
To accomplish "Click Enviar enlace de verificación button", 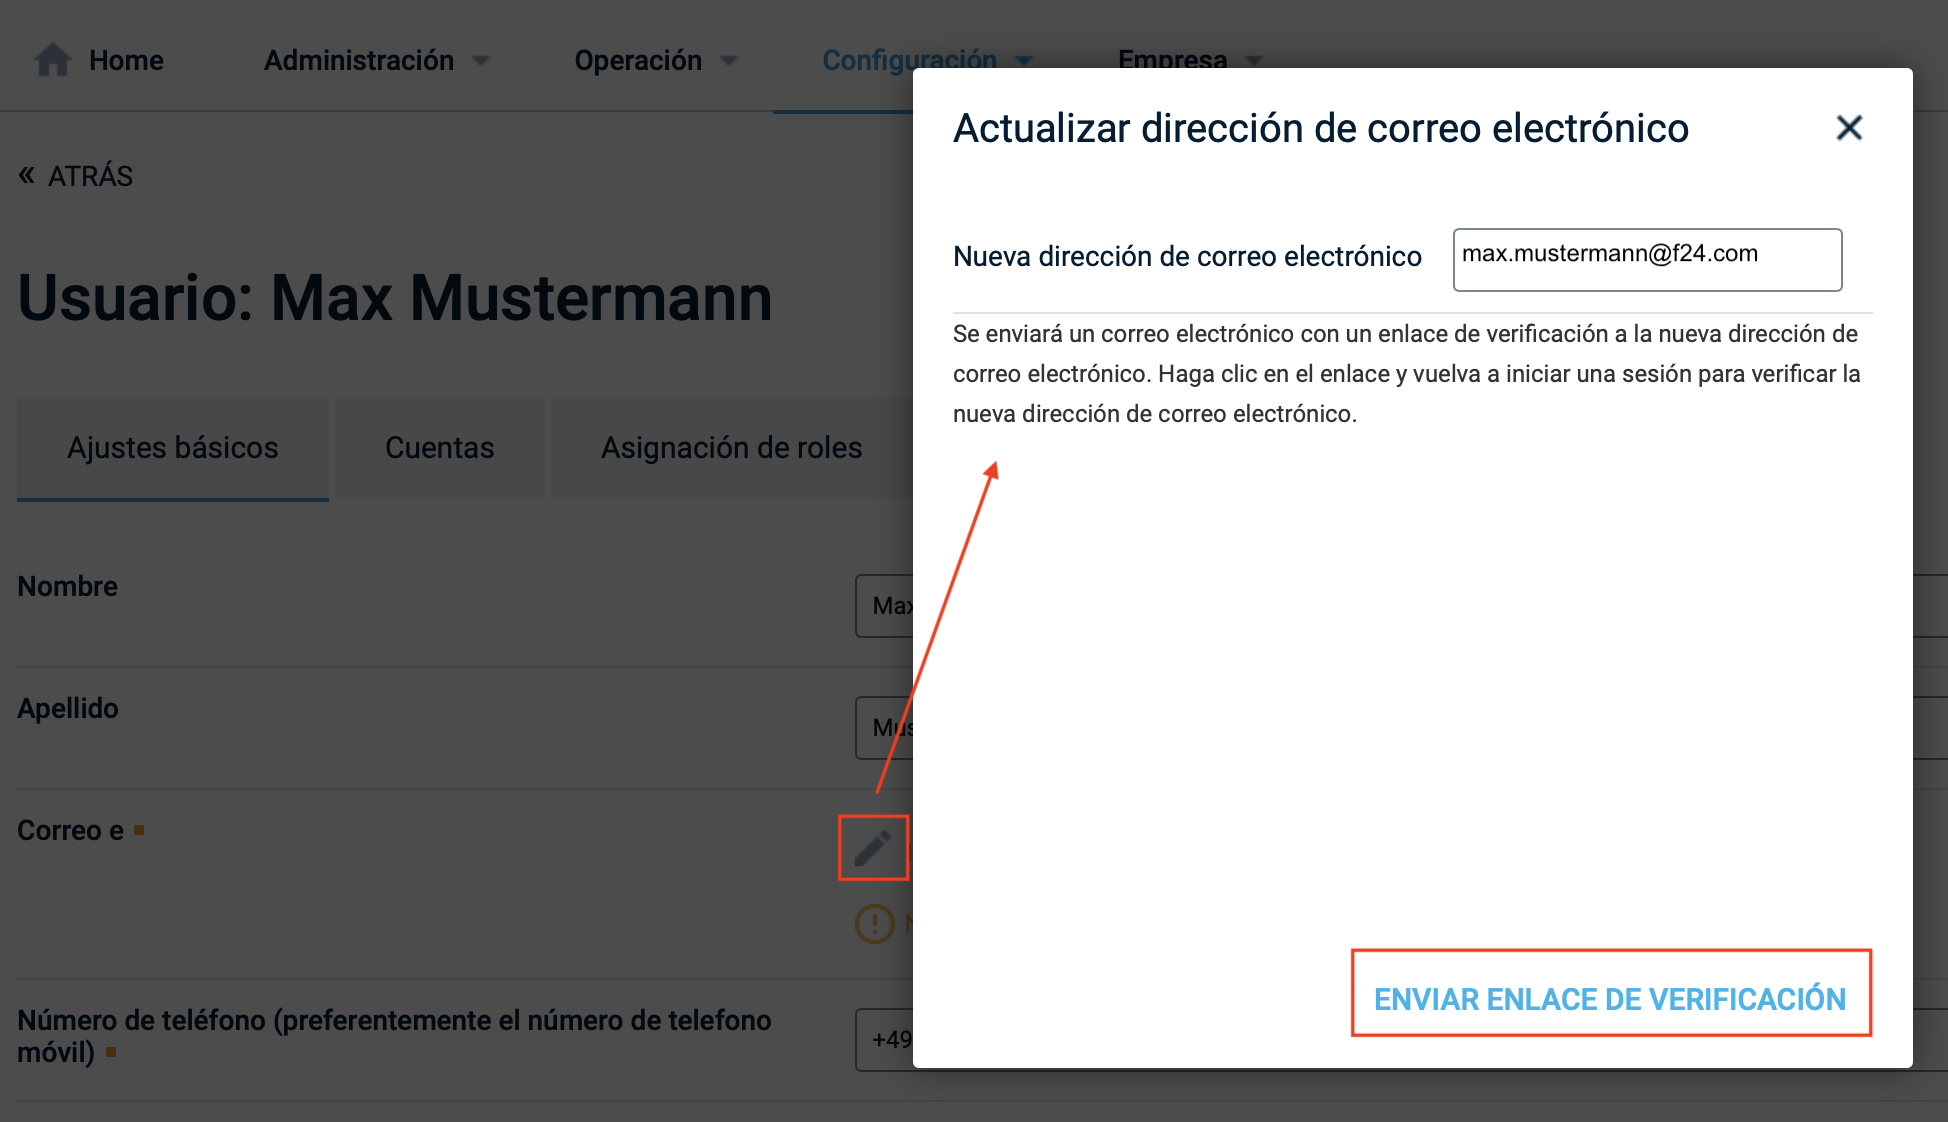I will [1610, 998].
